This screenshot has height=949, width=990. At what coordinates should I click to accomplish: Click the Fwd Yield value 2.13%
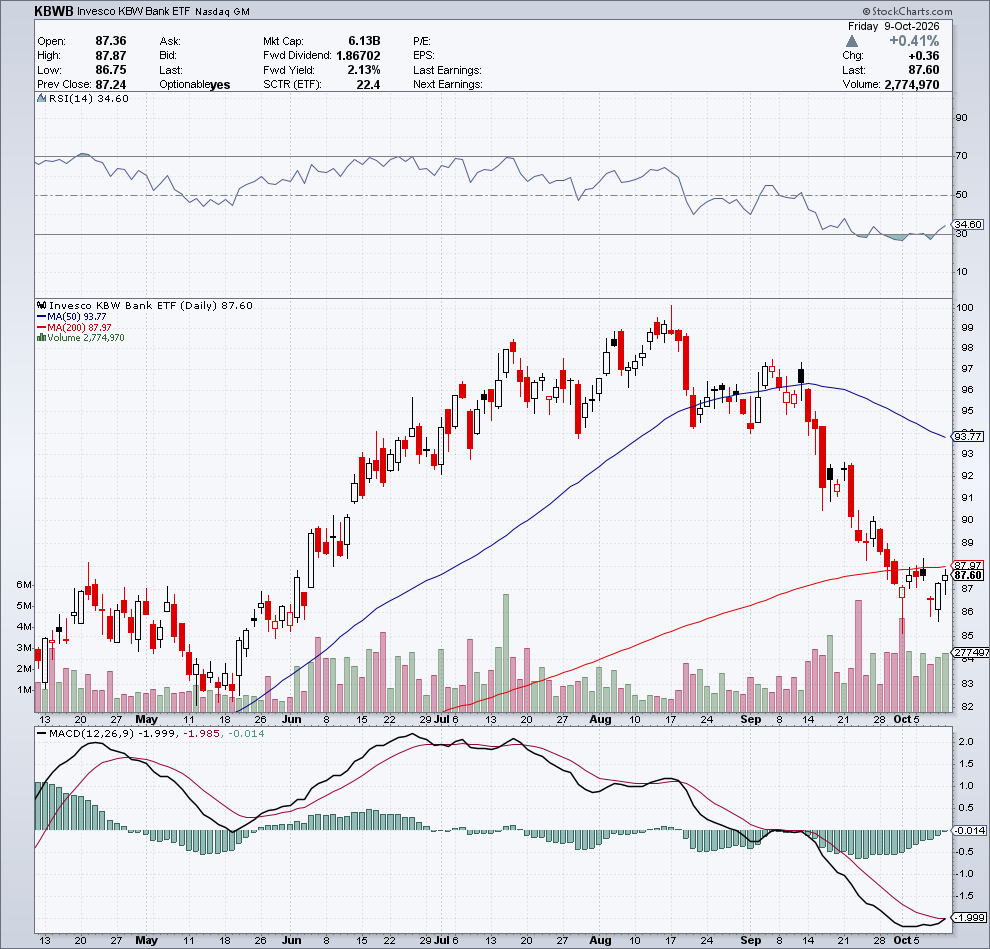(x=364, y=70)
